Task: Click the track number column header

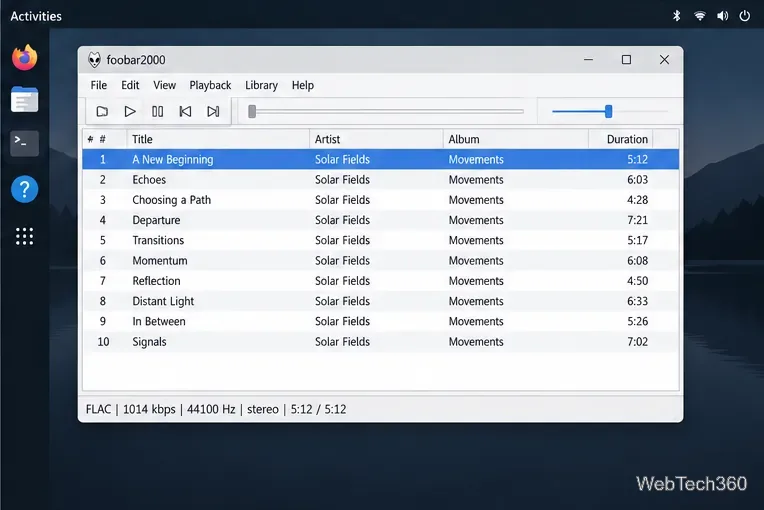Action: pos(105,139)
